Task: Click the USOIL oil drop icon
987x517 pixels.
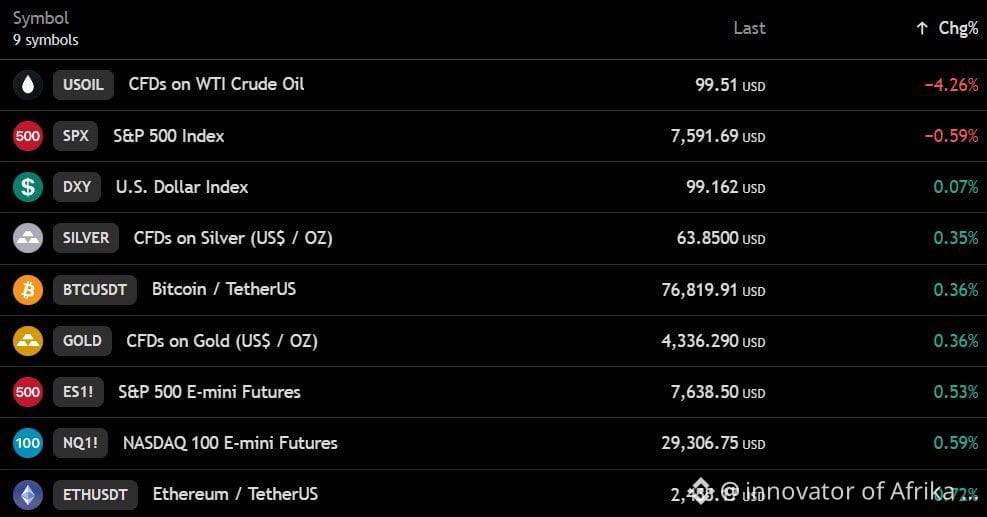Action: [28, 85]
